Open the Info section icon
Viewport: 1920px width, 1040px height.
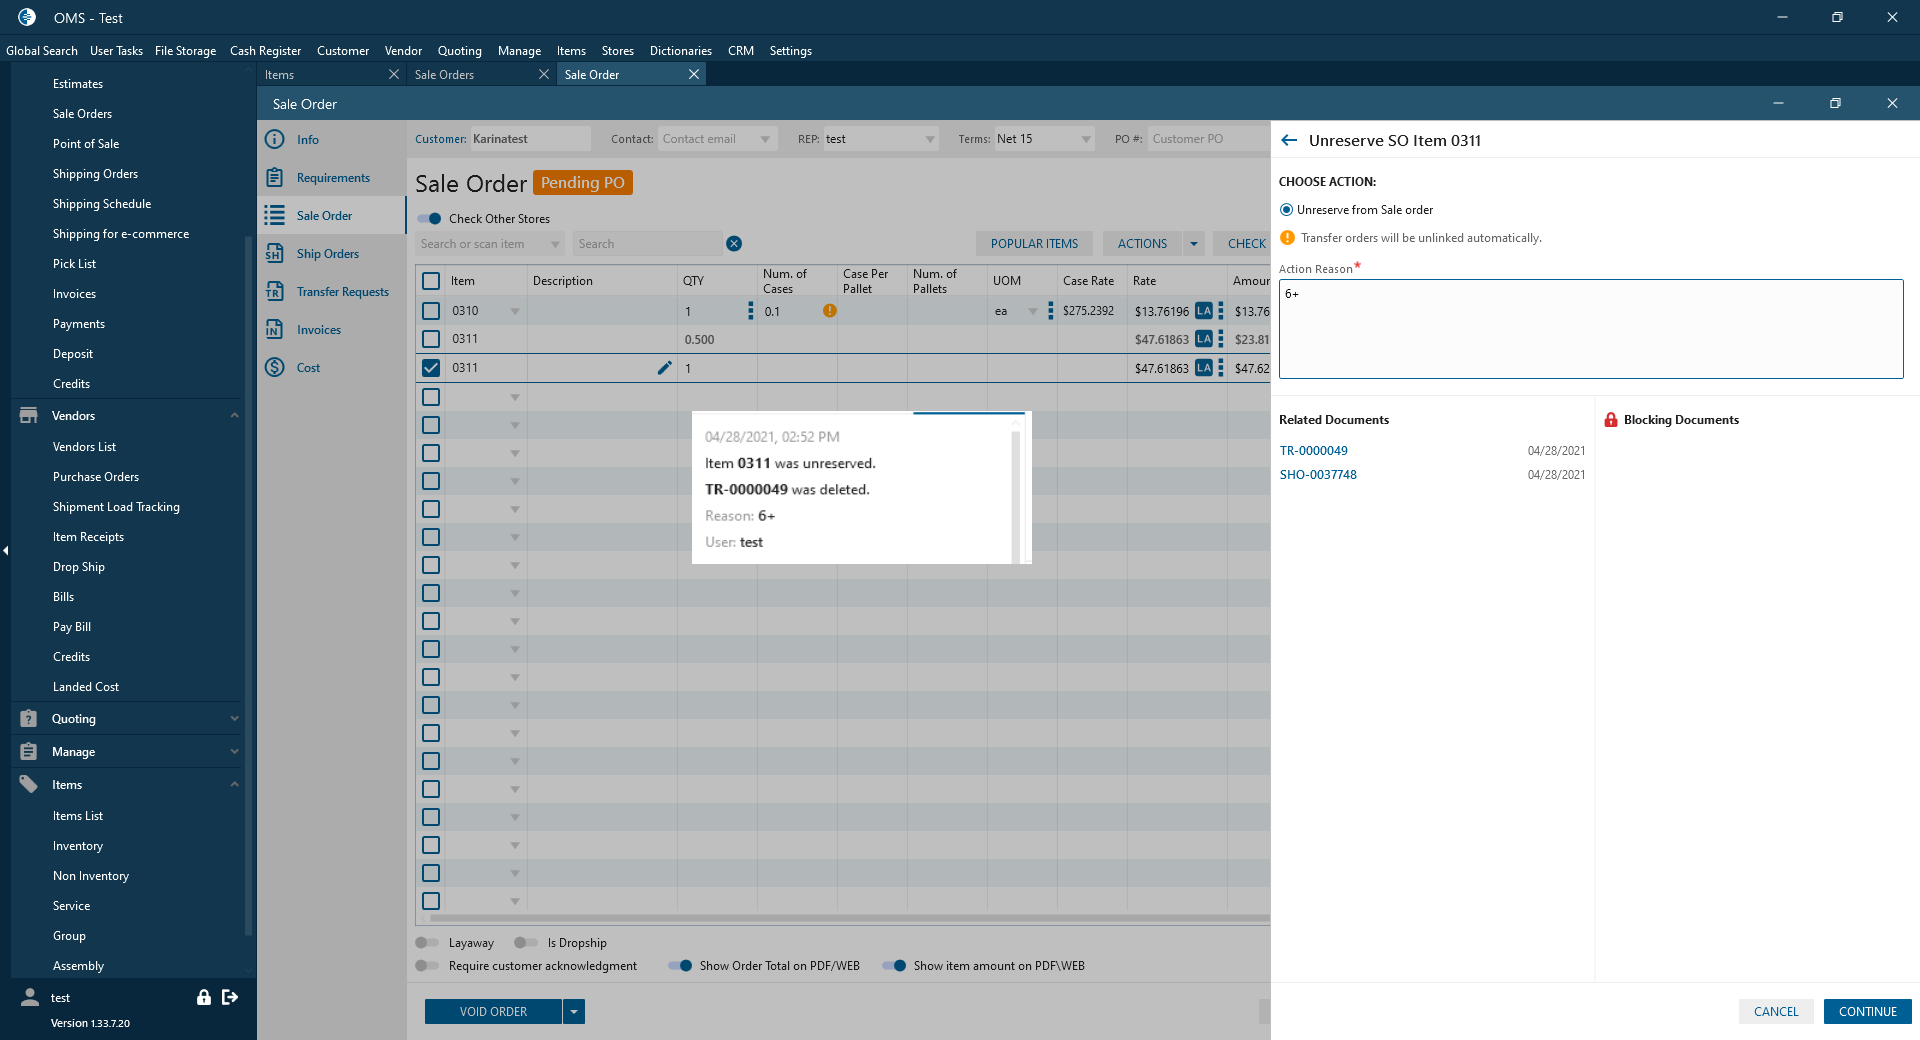click(x=274, y=140)
